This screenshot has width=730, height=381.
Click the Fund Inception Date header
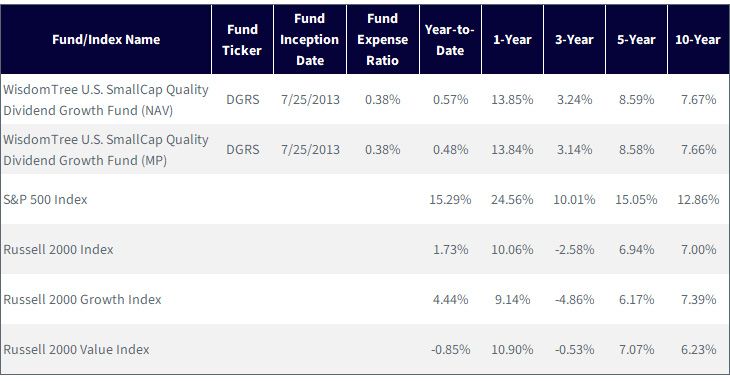[x=310, y=40]
